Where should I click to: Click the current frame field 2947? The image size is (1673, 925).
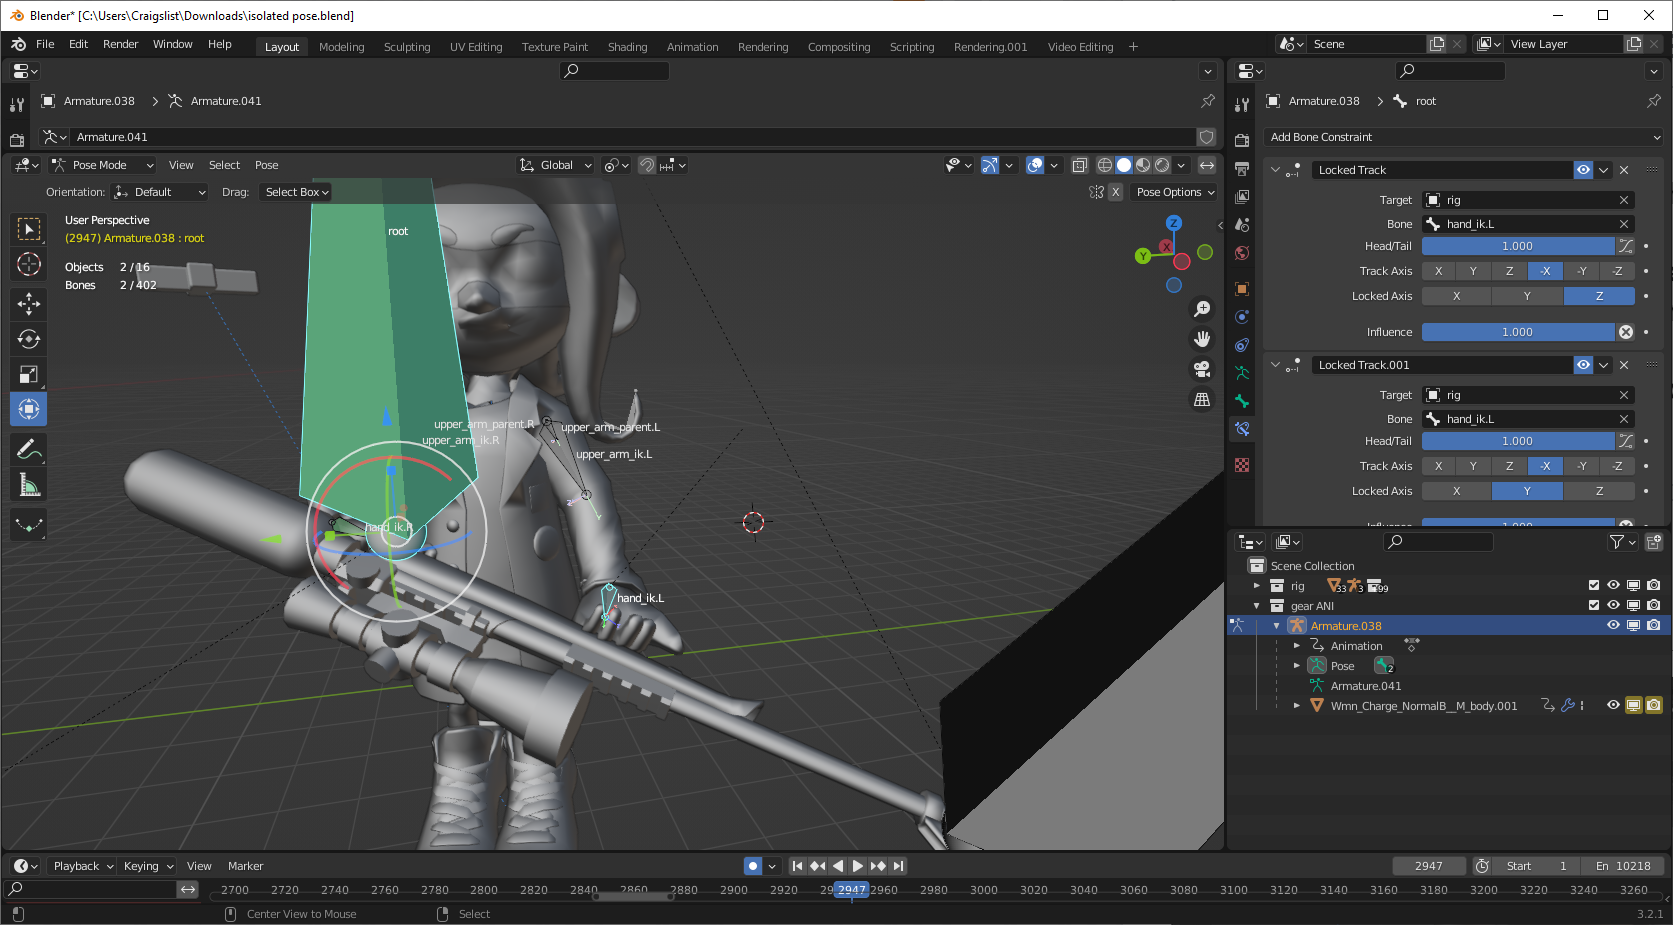click(x=1429, y=866)
